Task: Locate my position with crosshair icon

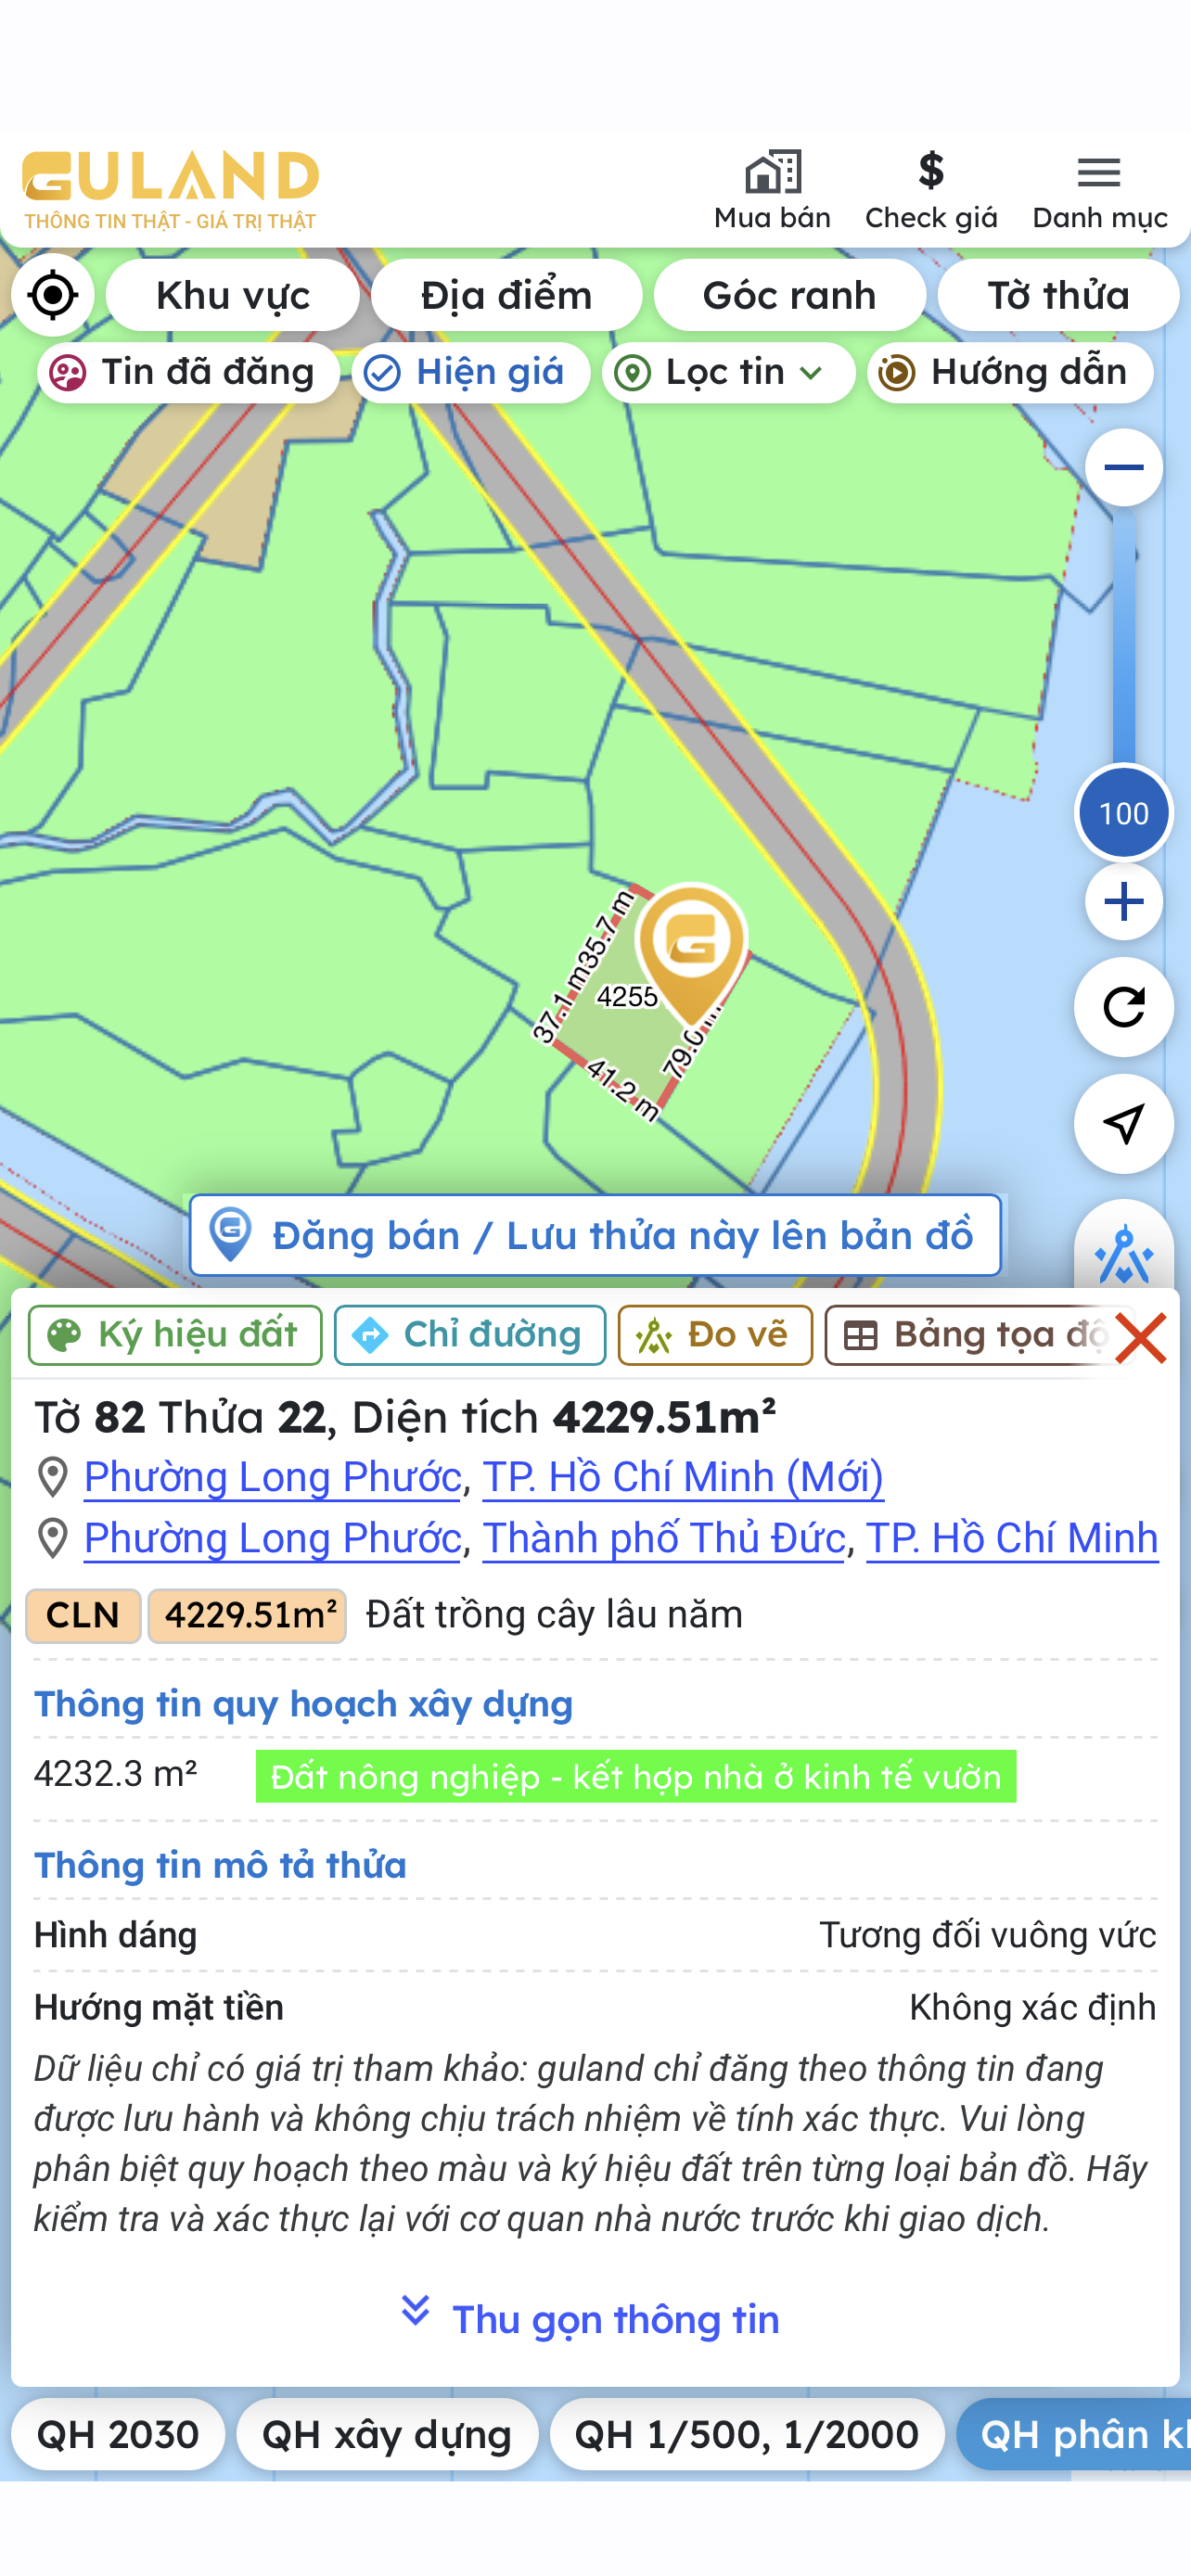Action: click(x=53, y=295)
